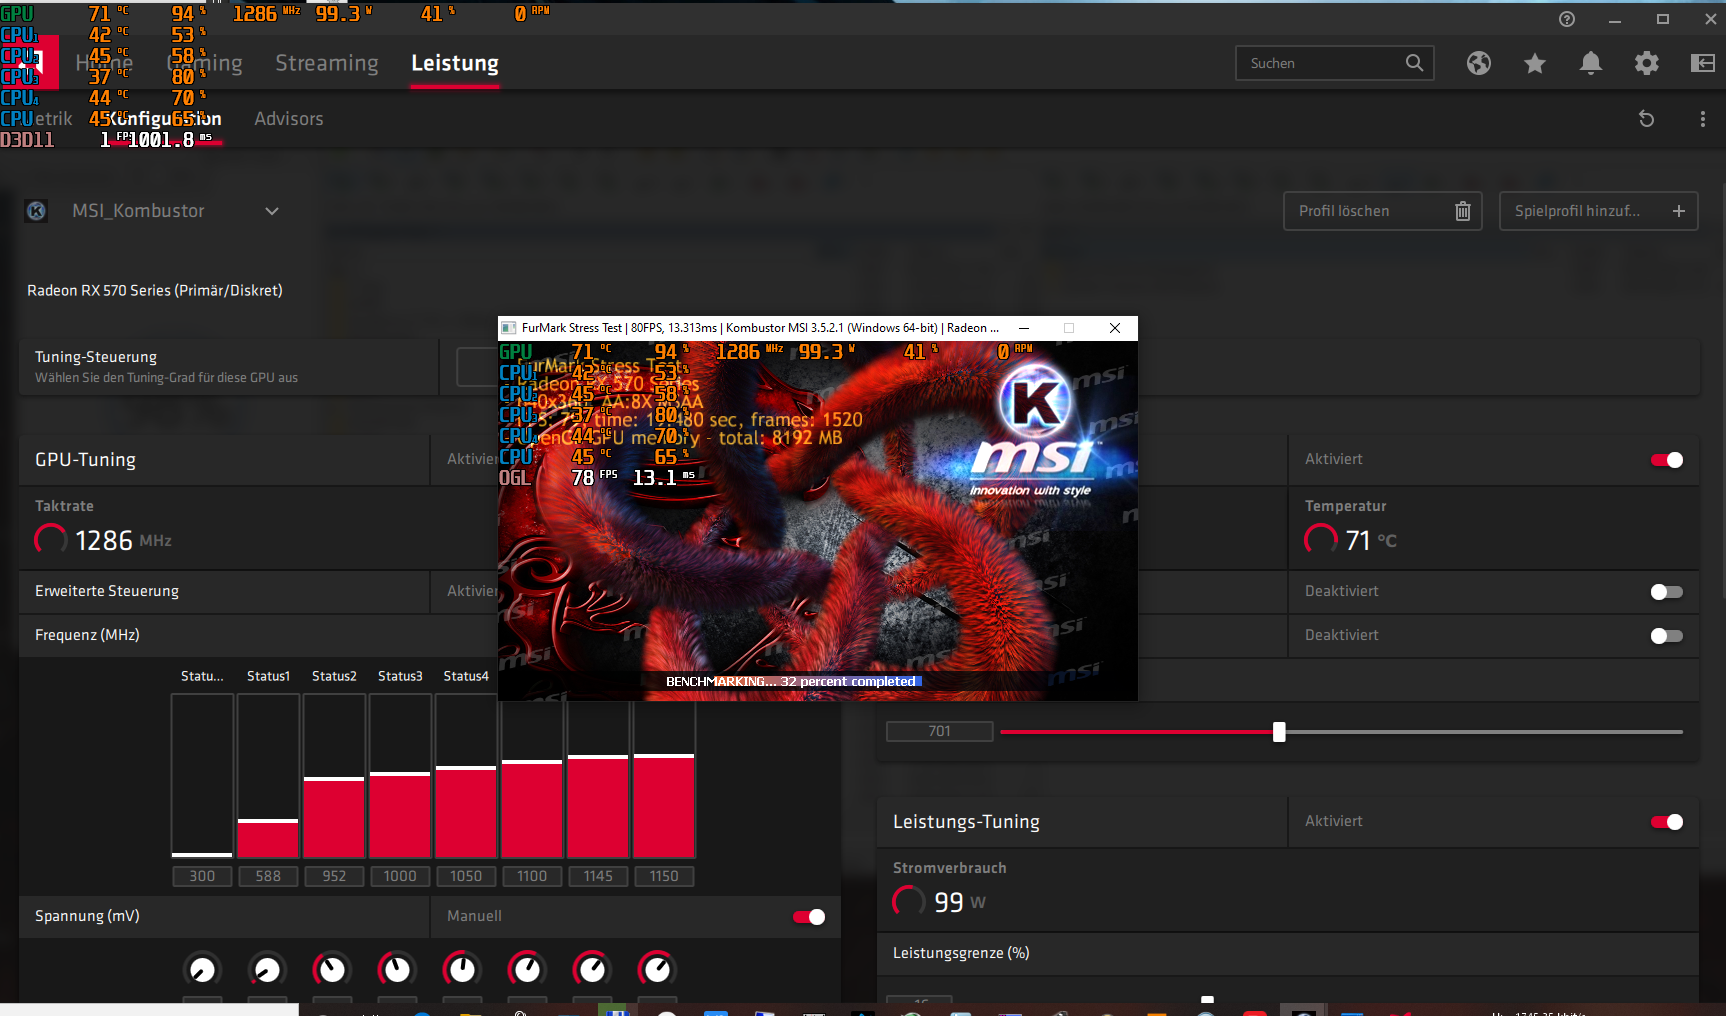The image size is (1726, 1016).
Task: Click the reset arrow icon
Action: pyautogui.click(x=1647, y=119)
